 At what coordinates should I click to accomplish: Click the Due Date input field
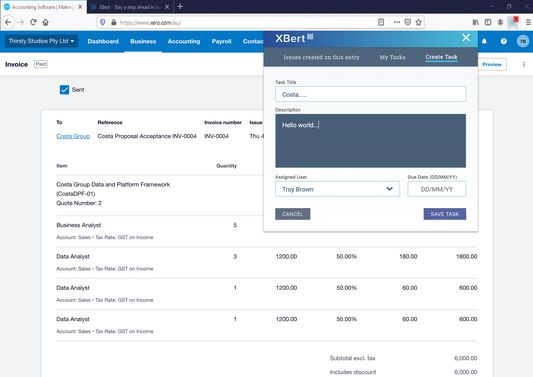[437, 189]
